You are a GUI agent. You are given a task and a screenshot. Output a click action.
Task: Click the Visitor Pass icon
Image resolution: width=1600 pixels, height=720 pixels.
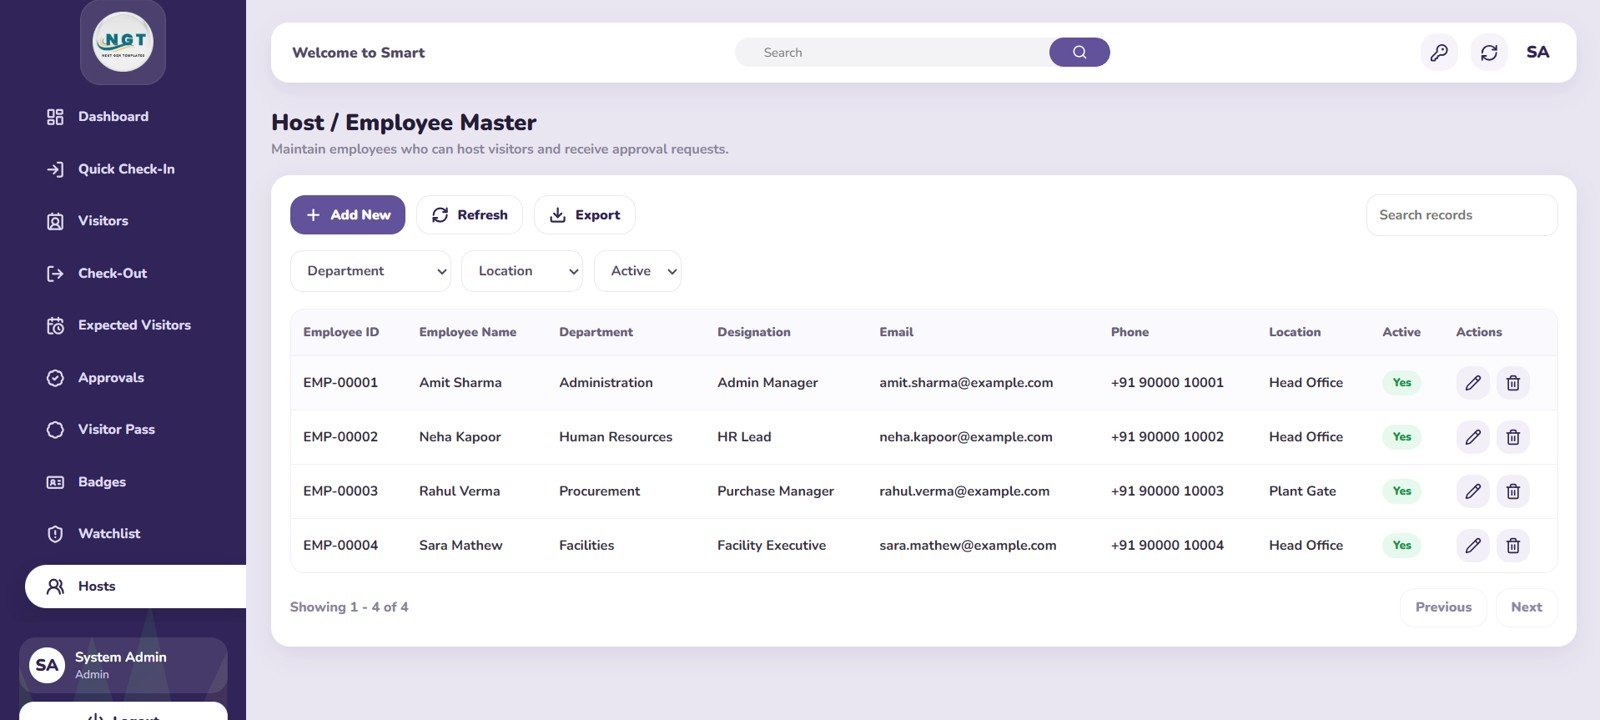[x=55, y=430]
